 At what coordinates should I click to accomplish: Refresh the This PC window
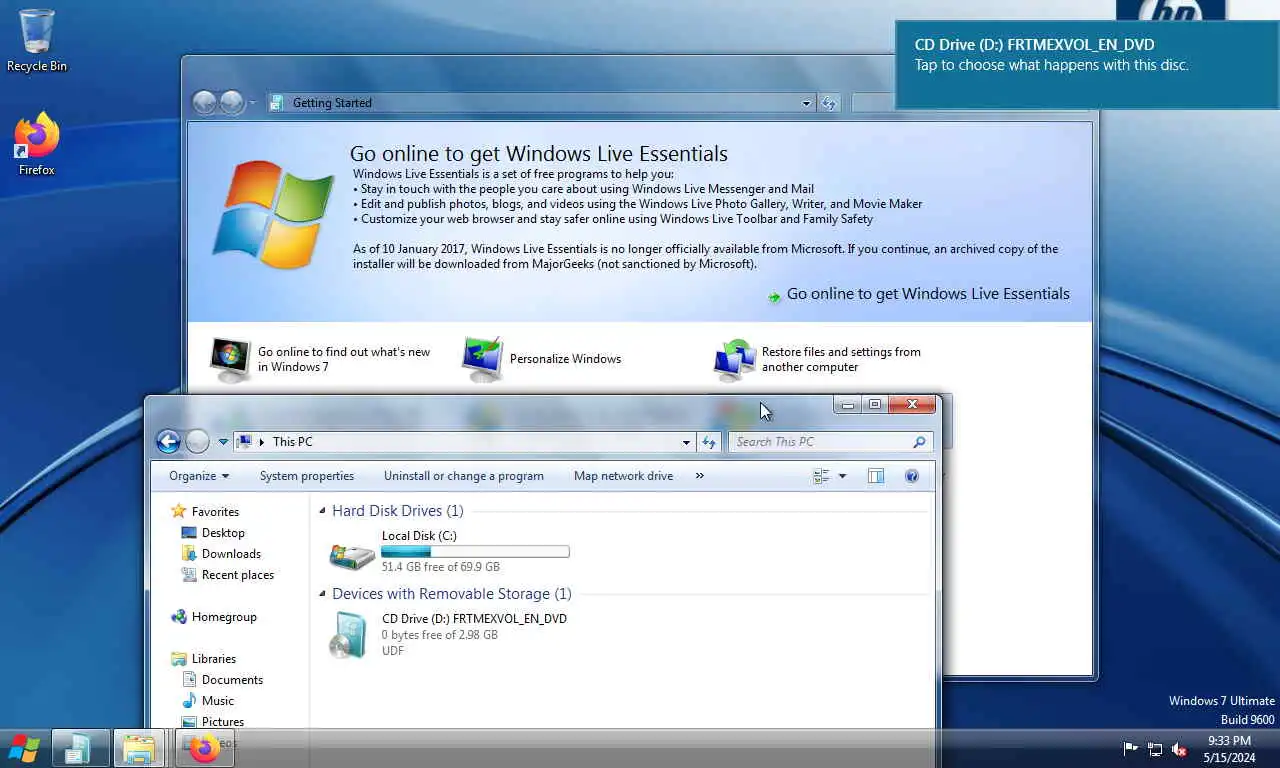[x=709, y=442]
